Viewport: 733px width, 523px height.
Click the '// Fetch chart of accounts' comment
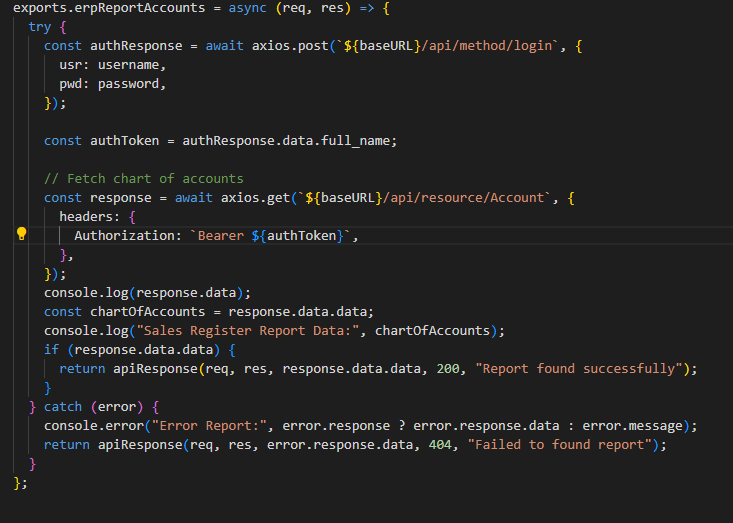click(x=144, y=179)
